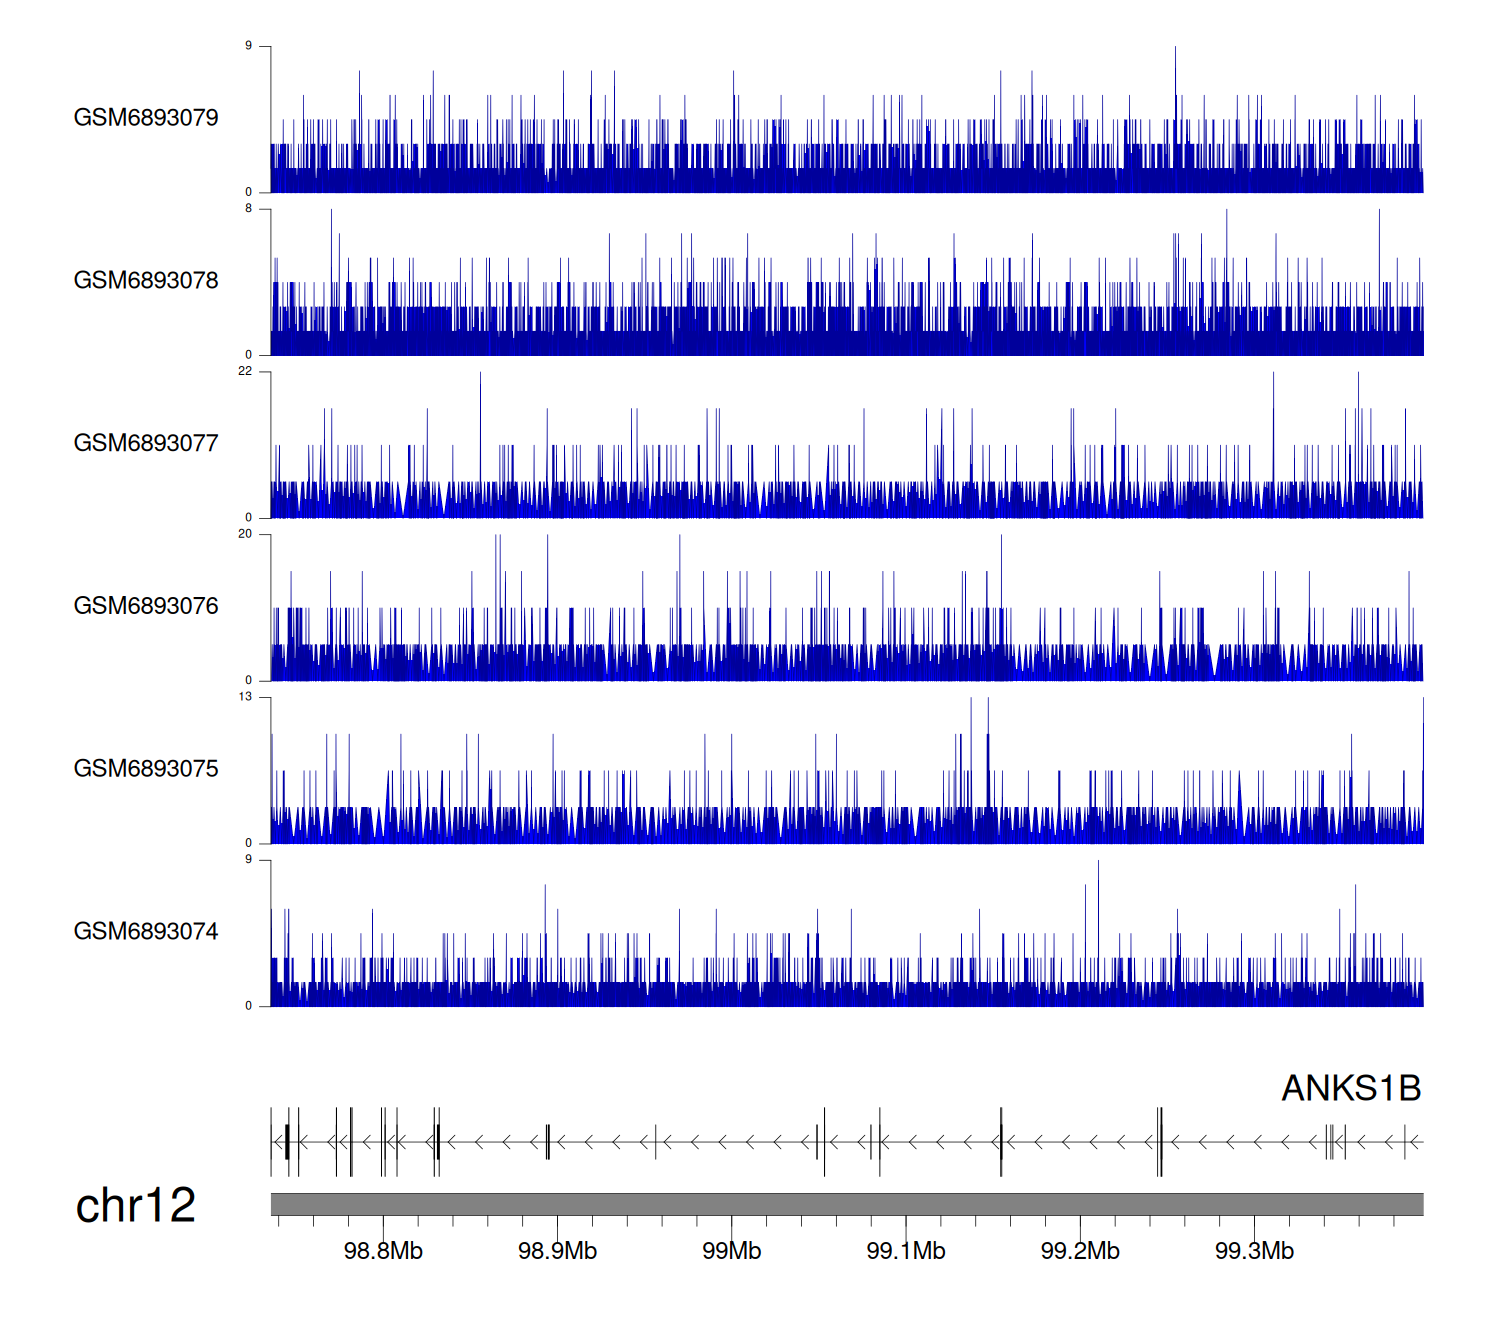Viewport: 1500px width, 1320px height.
Task: Select the 99.2Mb coordinate label
Action: click(x=1080, y=1251)
